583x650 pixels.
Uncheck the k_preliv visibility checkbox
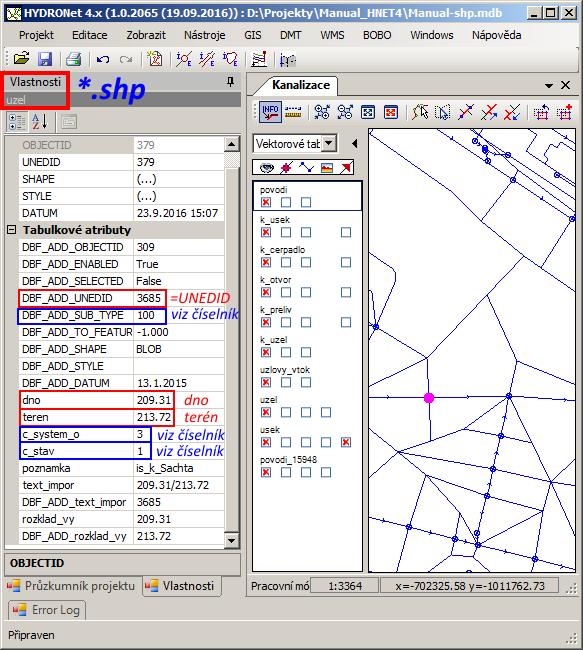click(x=266, y=322)
